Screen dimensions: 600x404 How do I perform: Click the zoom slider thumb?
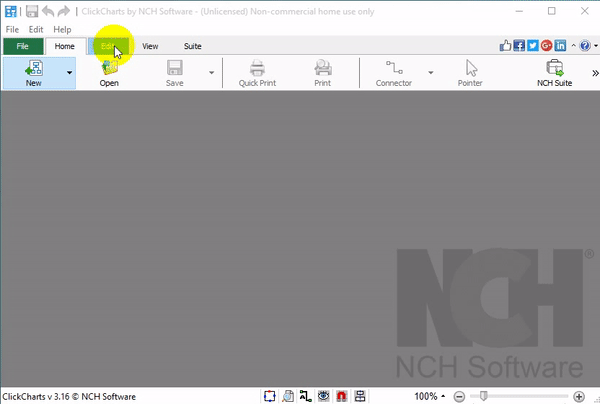[x=484, y=396]
